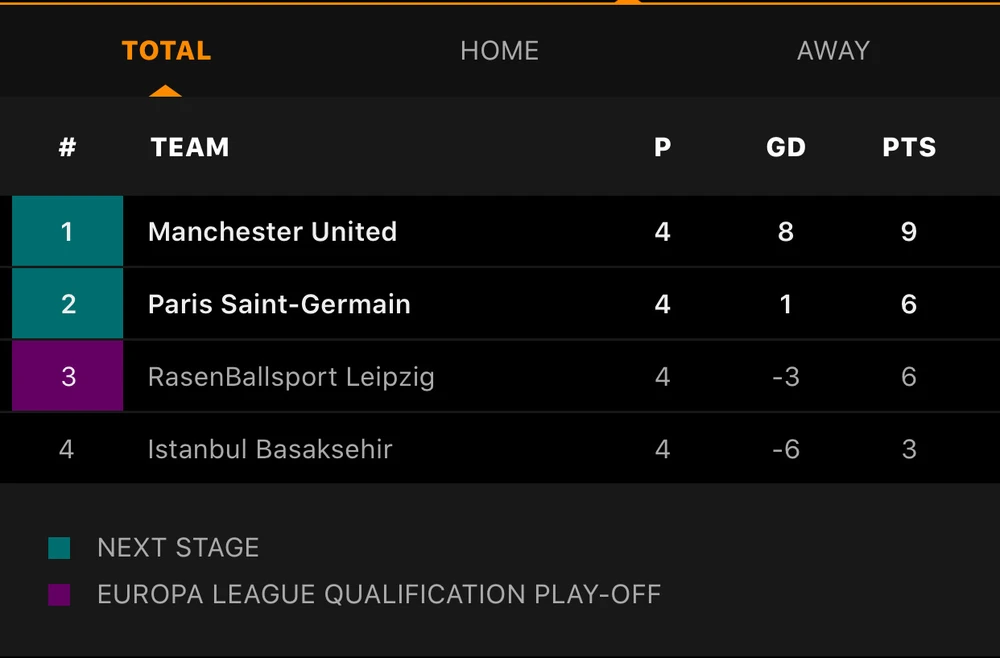
Task: Click the teal position 2 badge
Action: 67,304
